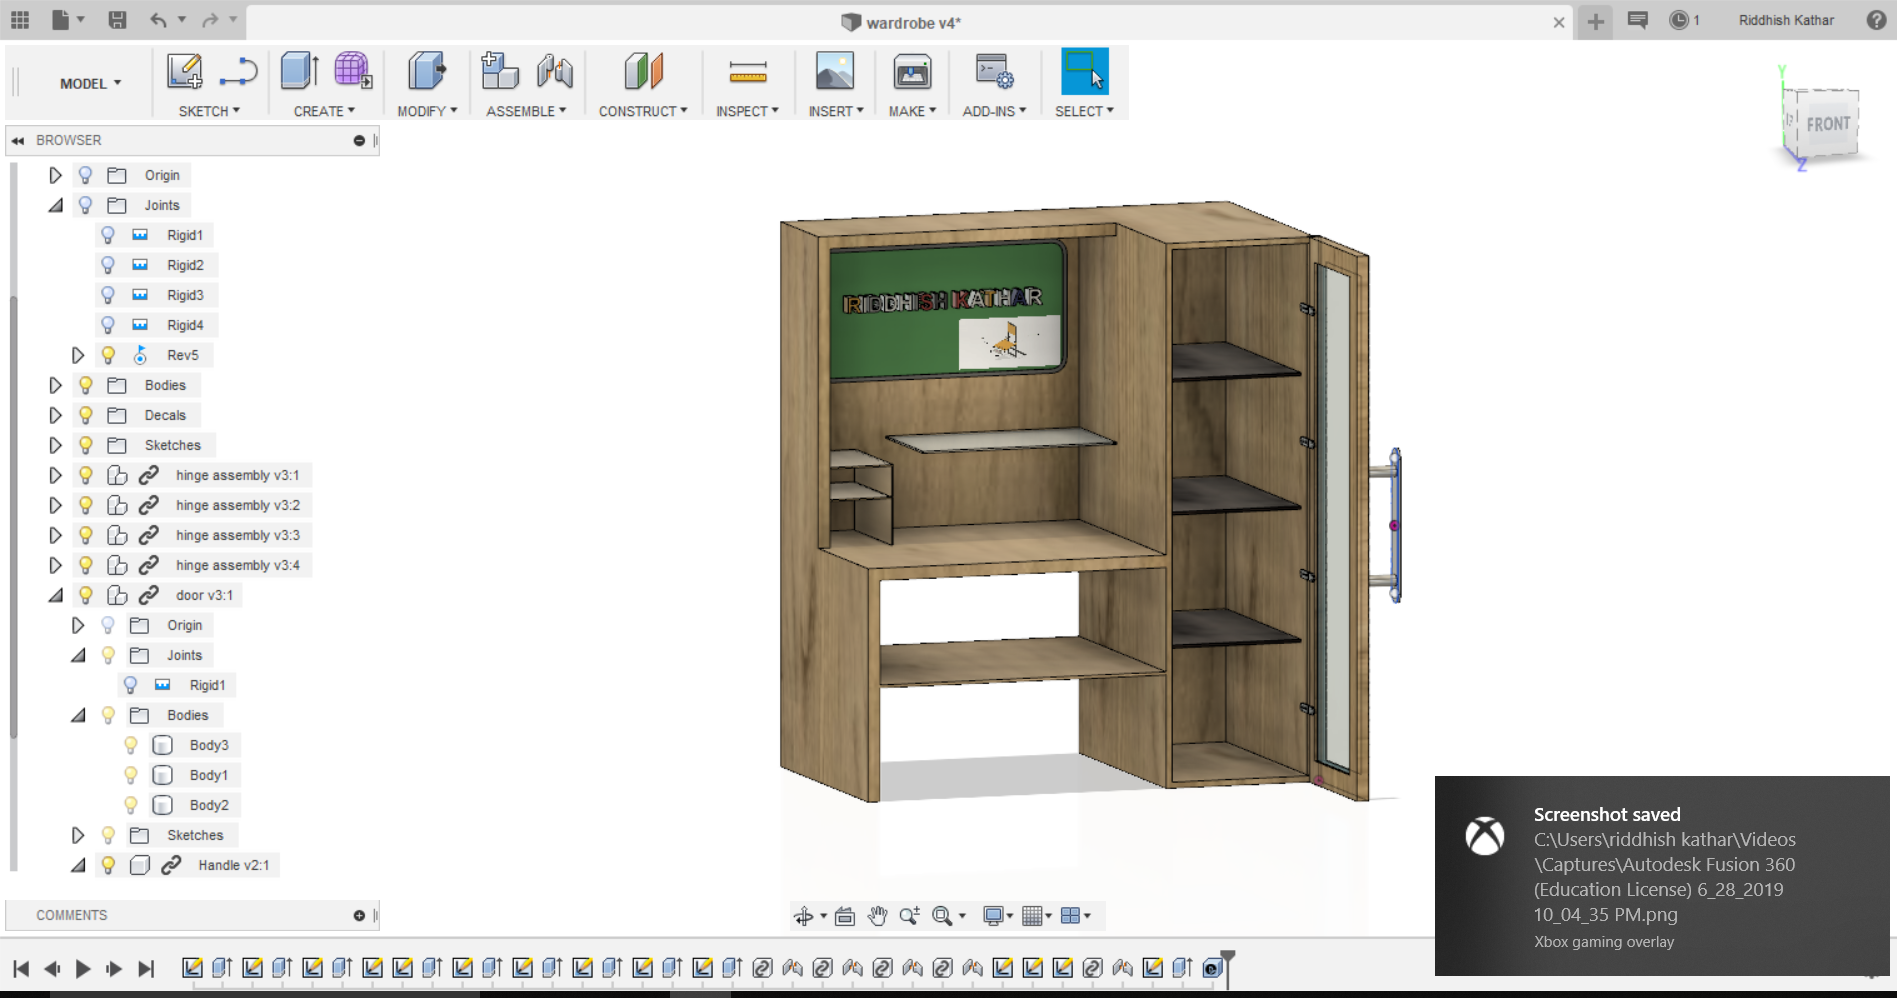
Task: Activate the Select tool icon
Action: click(x=1084, y=71)
